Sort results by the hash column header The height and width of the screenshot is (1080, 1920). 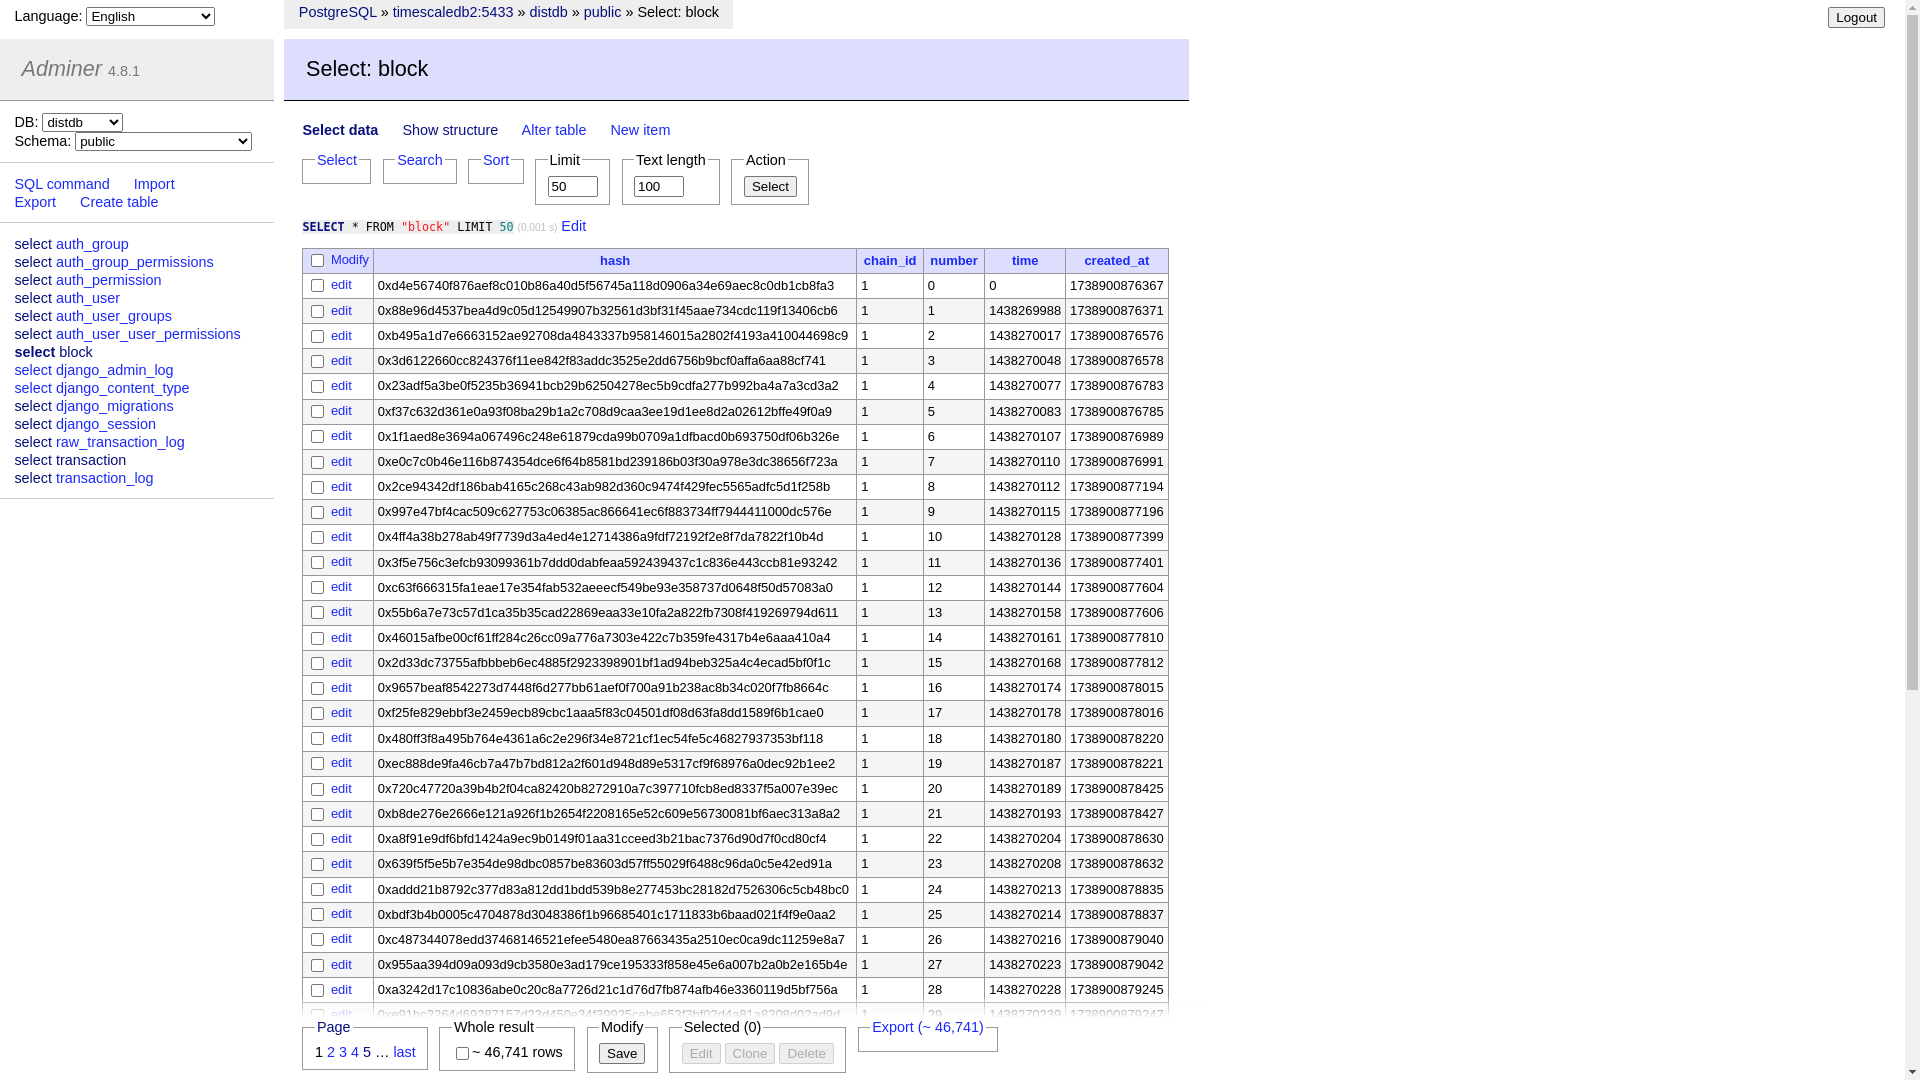click(x=614, y=260)
